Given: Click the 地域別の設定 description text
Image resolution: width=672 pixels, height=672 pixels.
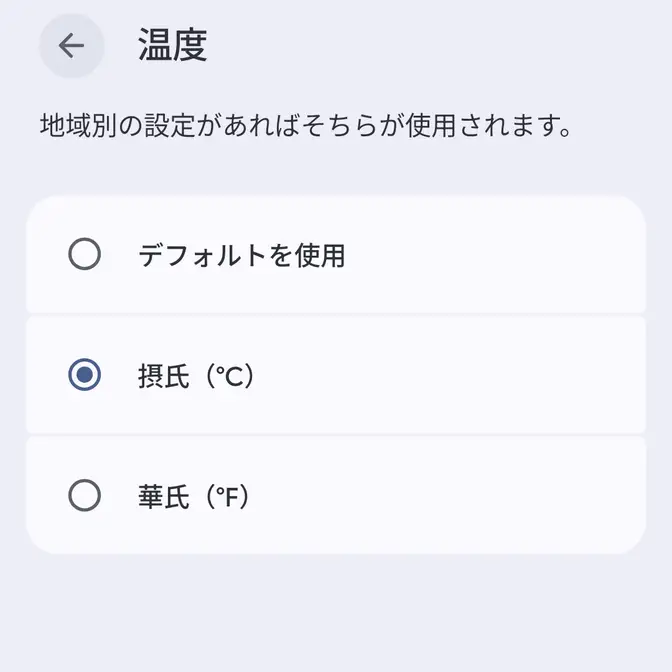Looking at the screenshot, I should (305, 128).
